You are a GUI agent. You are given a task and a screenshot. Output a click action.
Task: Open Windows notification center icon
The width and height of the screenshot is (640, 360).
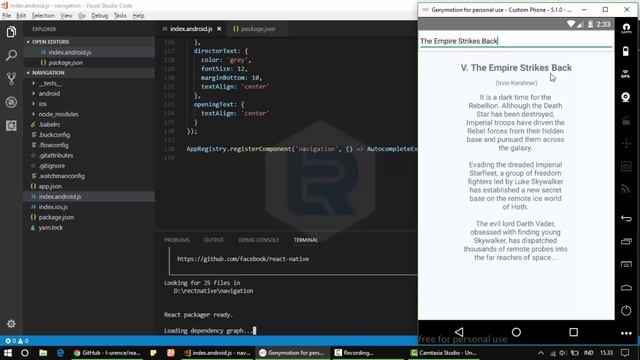pos(625,353)
